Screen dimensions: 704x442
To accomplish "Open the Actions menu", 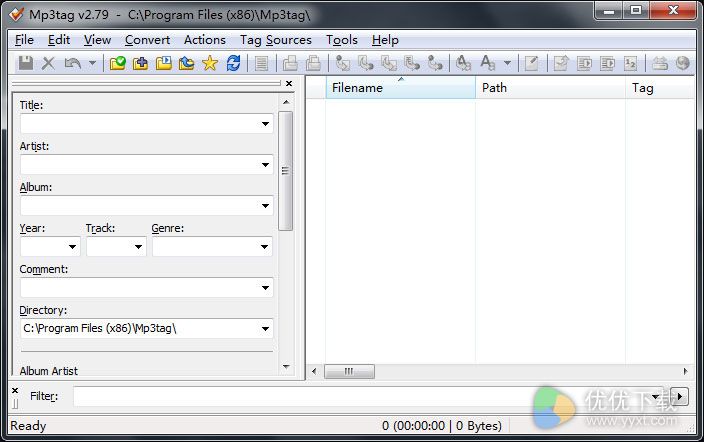I will point(205,40).
